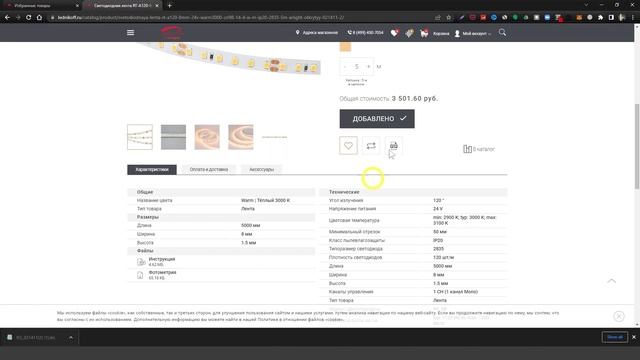Expand the Мой аккаунт dropdown
This screenshot has height=360, width=640.
point(473,33)
